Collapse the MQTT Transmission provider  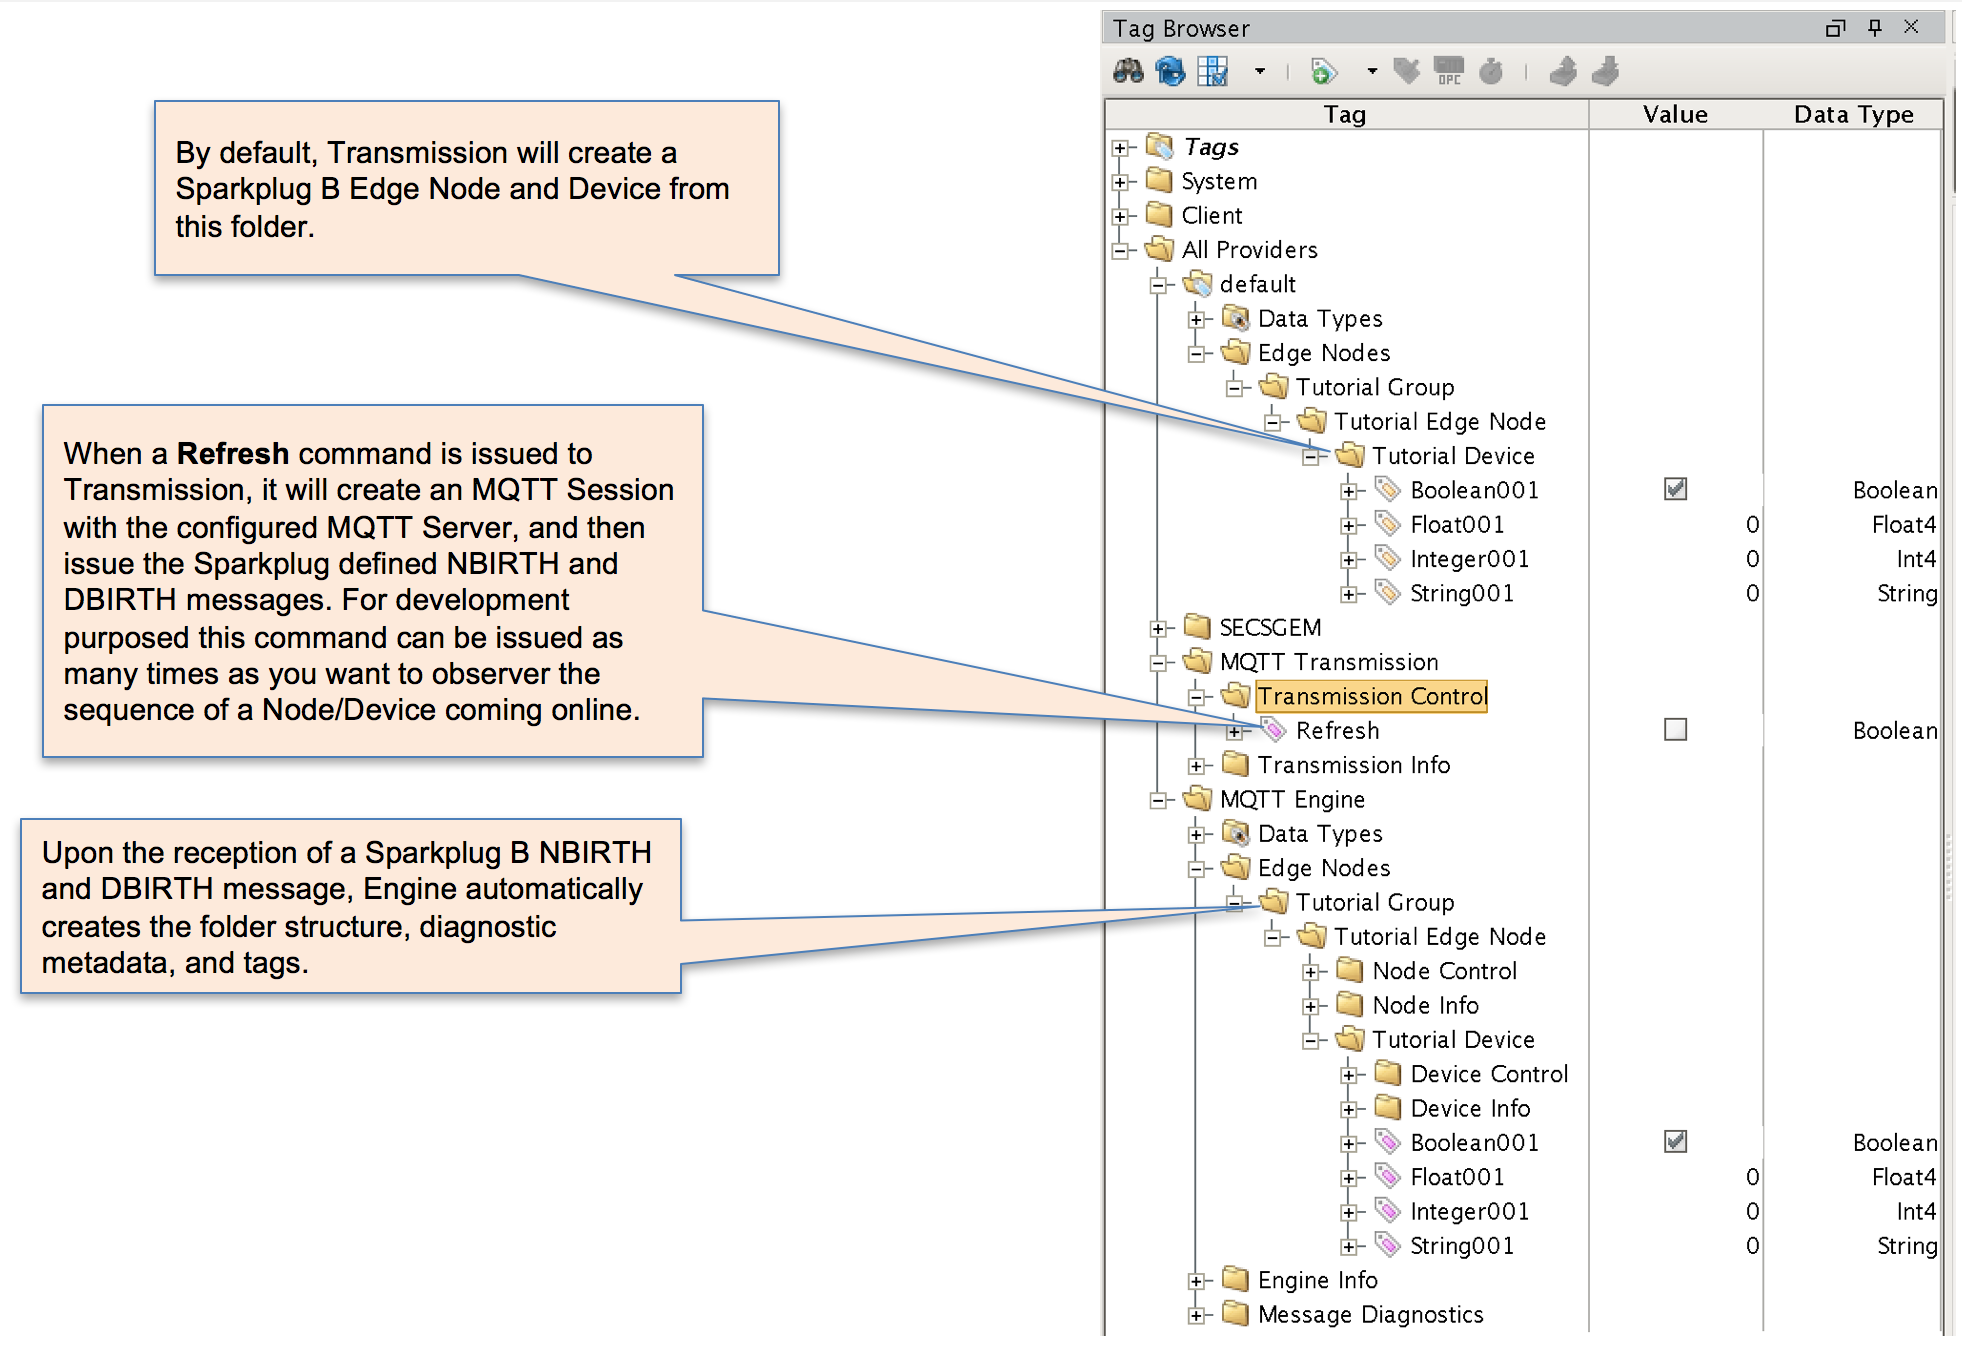click(1159, 663)
